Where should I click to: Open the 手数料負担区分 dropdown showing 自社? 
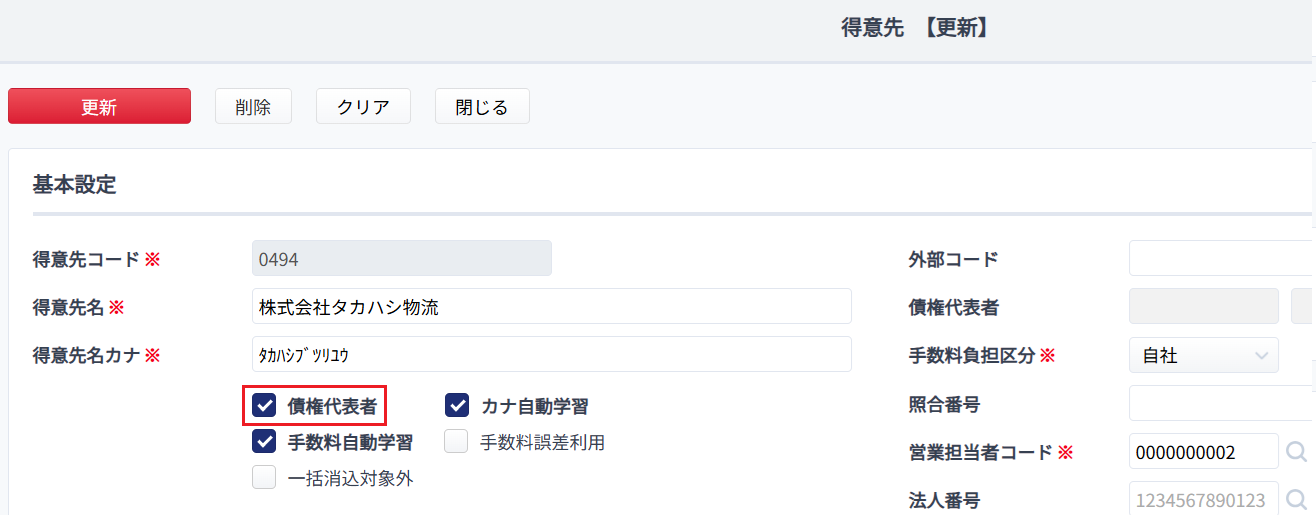coord(1204,355)
